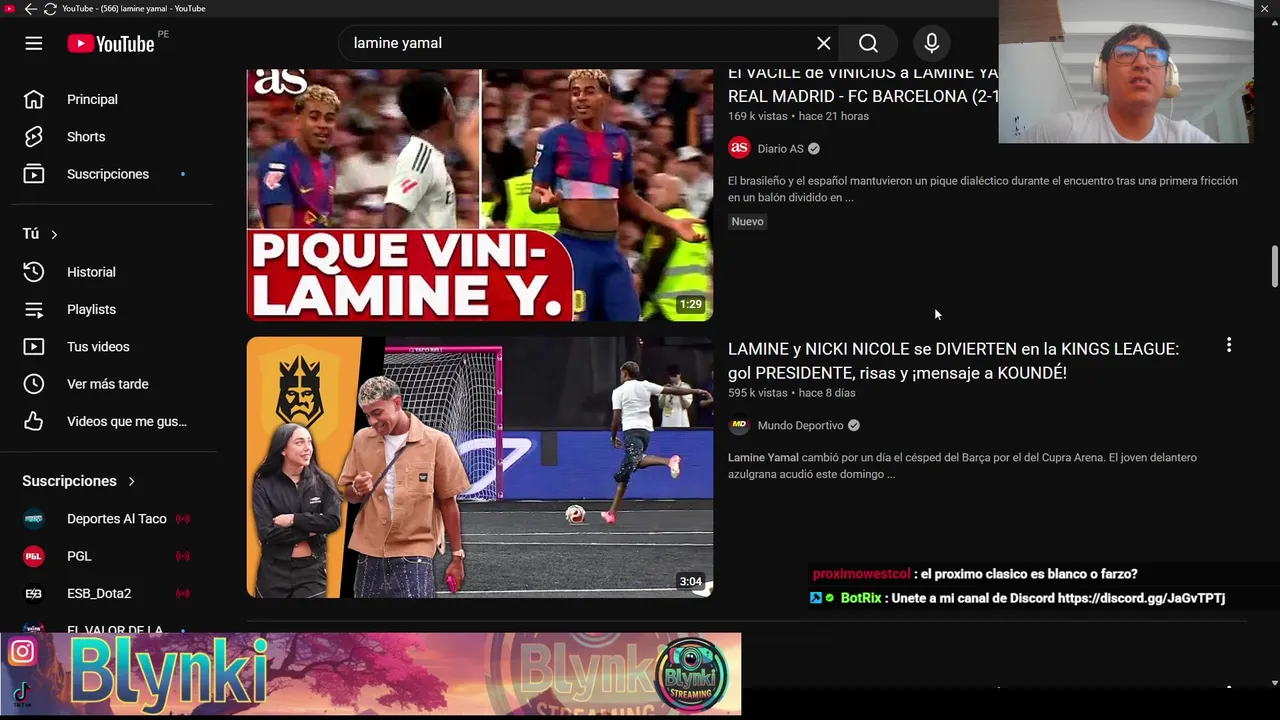Click the Discord link in chat overlay
This screenshot has height=720, width=1280.
click(1141, 598)
